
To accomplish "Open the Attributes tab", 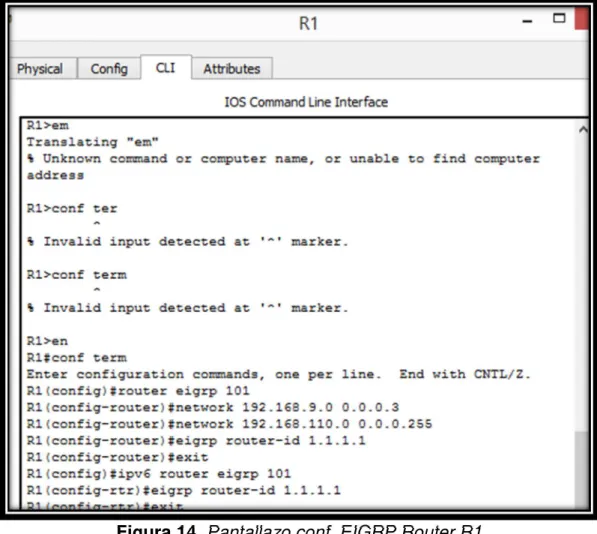I will pos(232,69).
